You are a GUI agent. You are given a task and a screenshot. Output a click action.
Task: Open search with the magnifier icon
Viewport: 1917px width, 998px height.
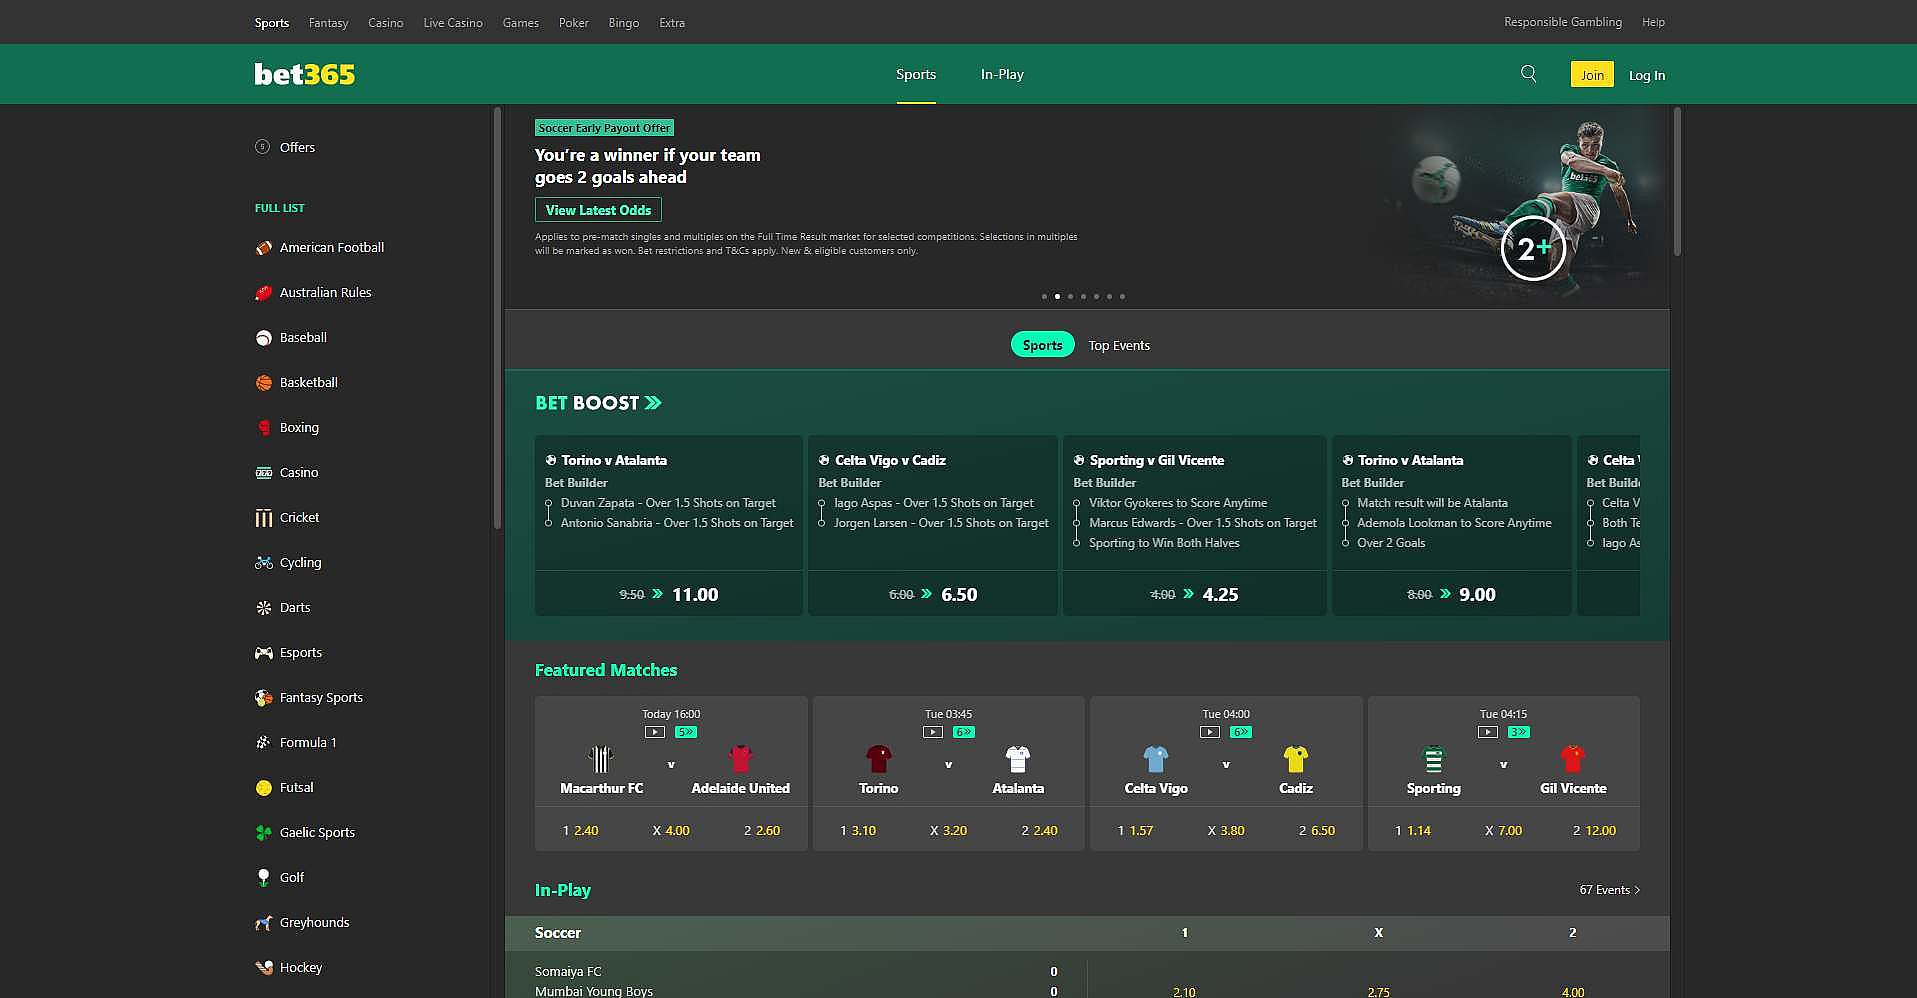(1528, 73)
